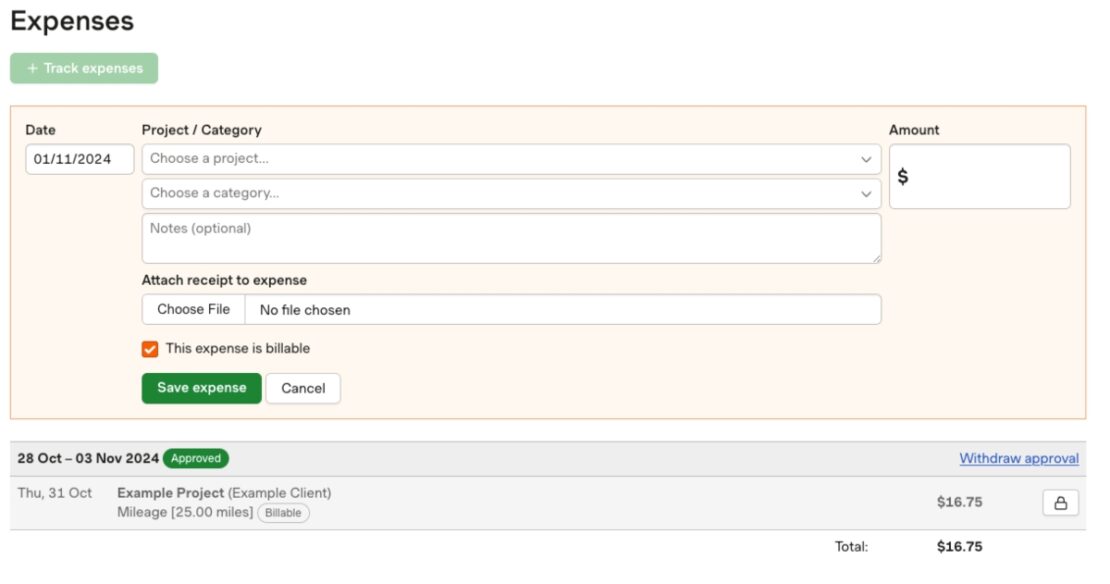Click the 'This expense is billable' label text
1110x584 pixels.
(238, 349)
